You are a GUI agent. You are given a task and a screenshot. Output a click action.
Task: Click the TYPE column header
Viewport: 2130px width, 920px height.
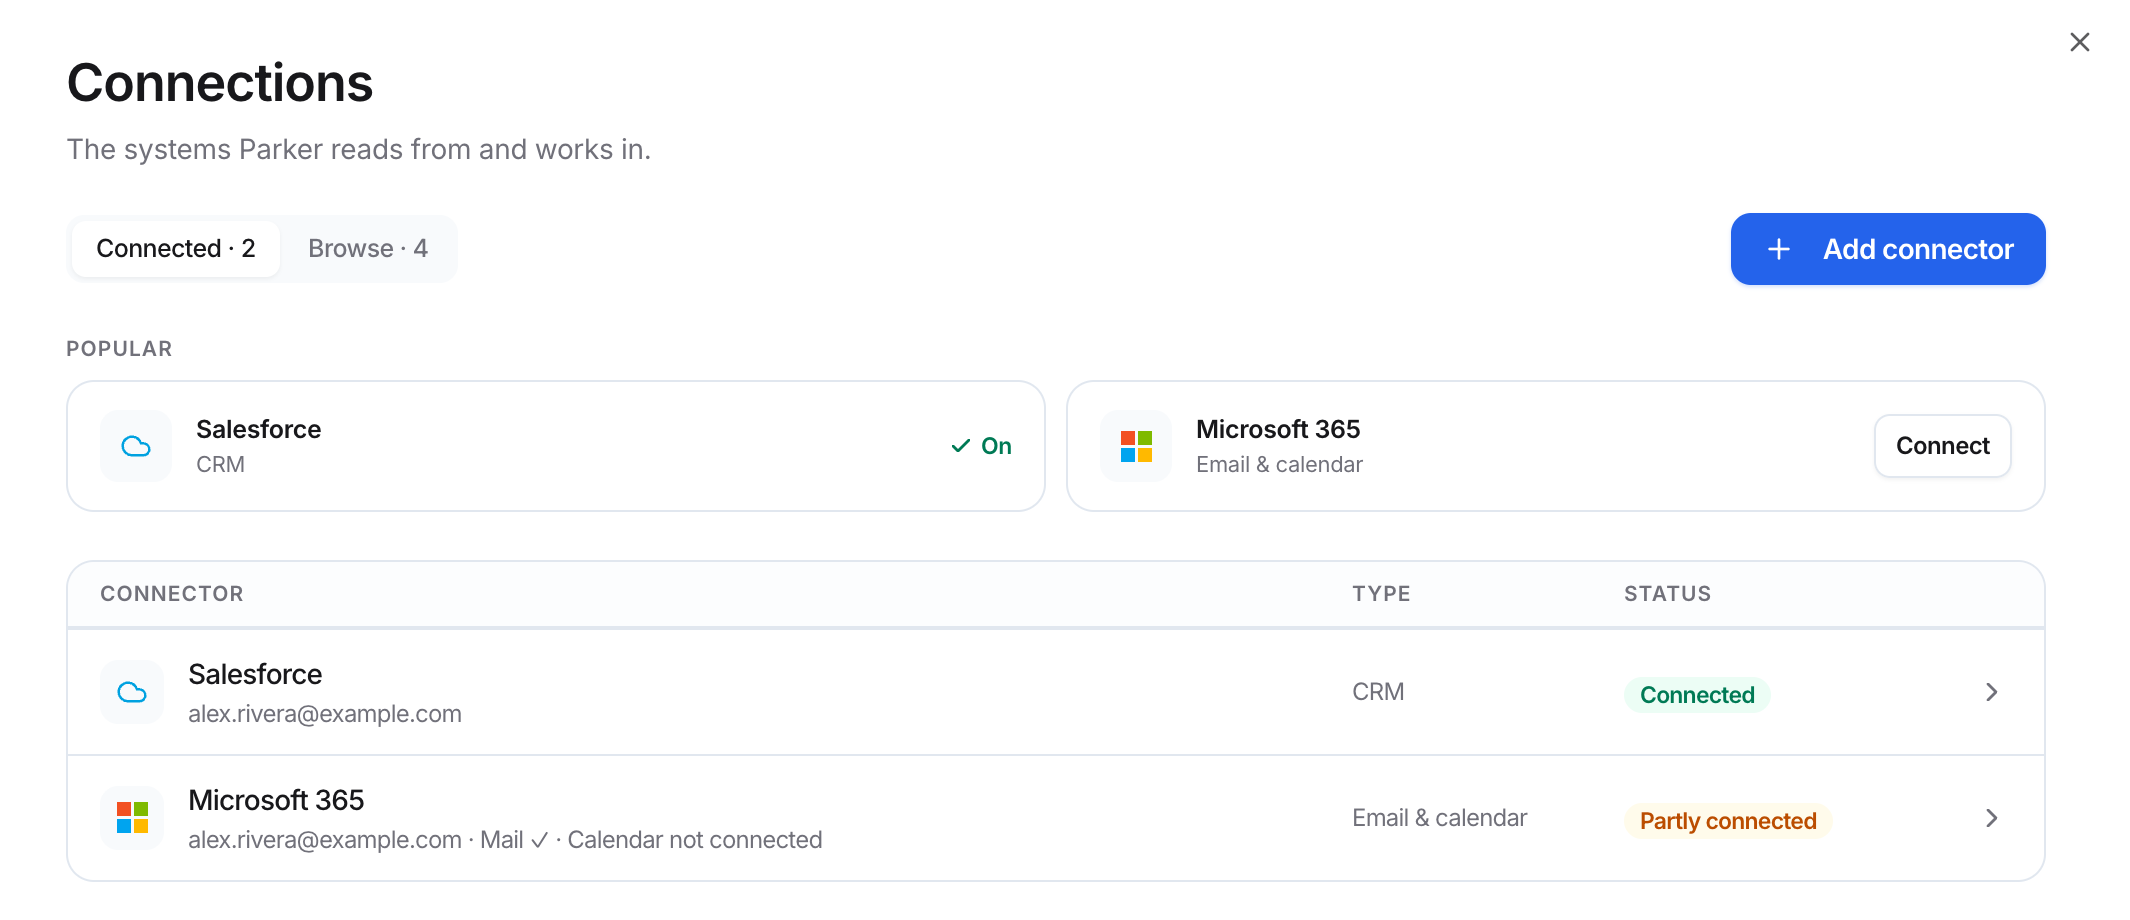[x=1381, y=594]
